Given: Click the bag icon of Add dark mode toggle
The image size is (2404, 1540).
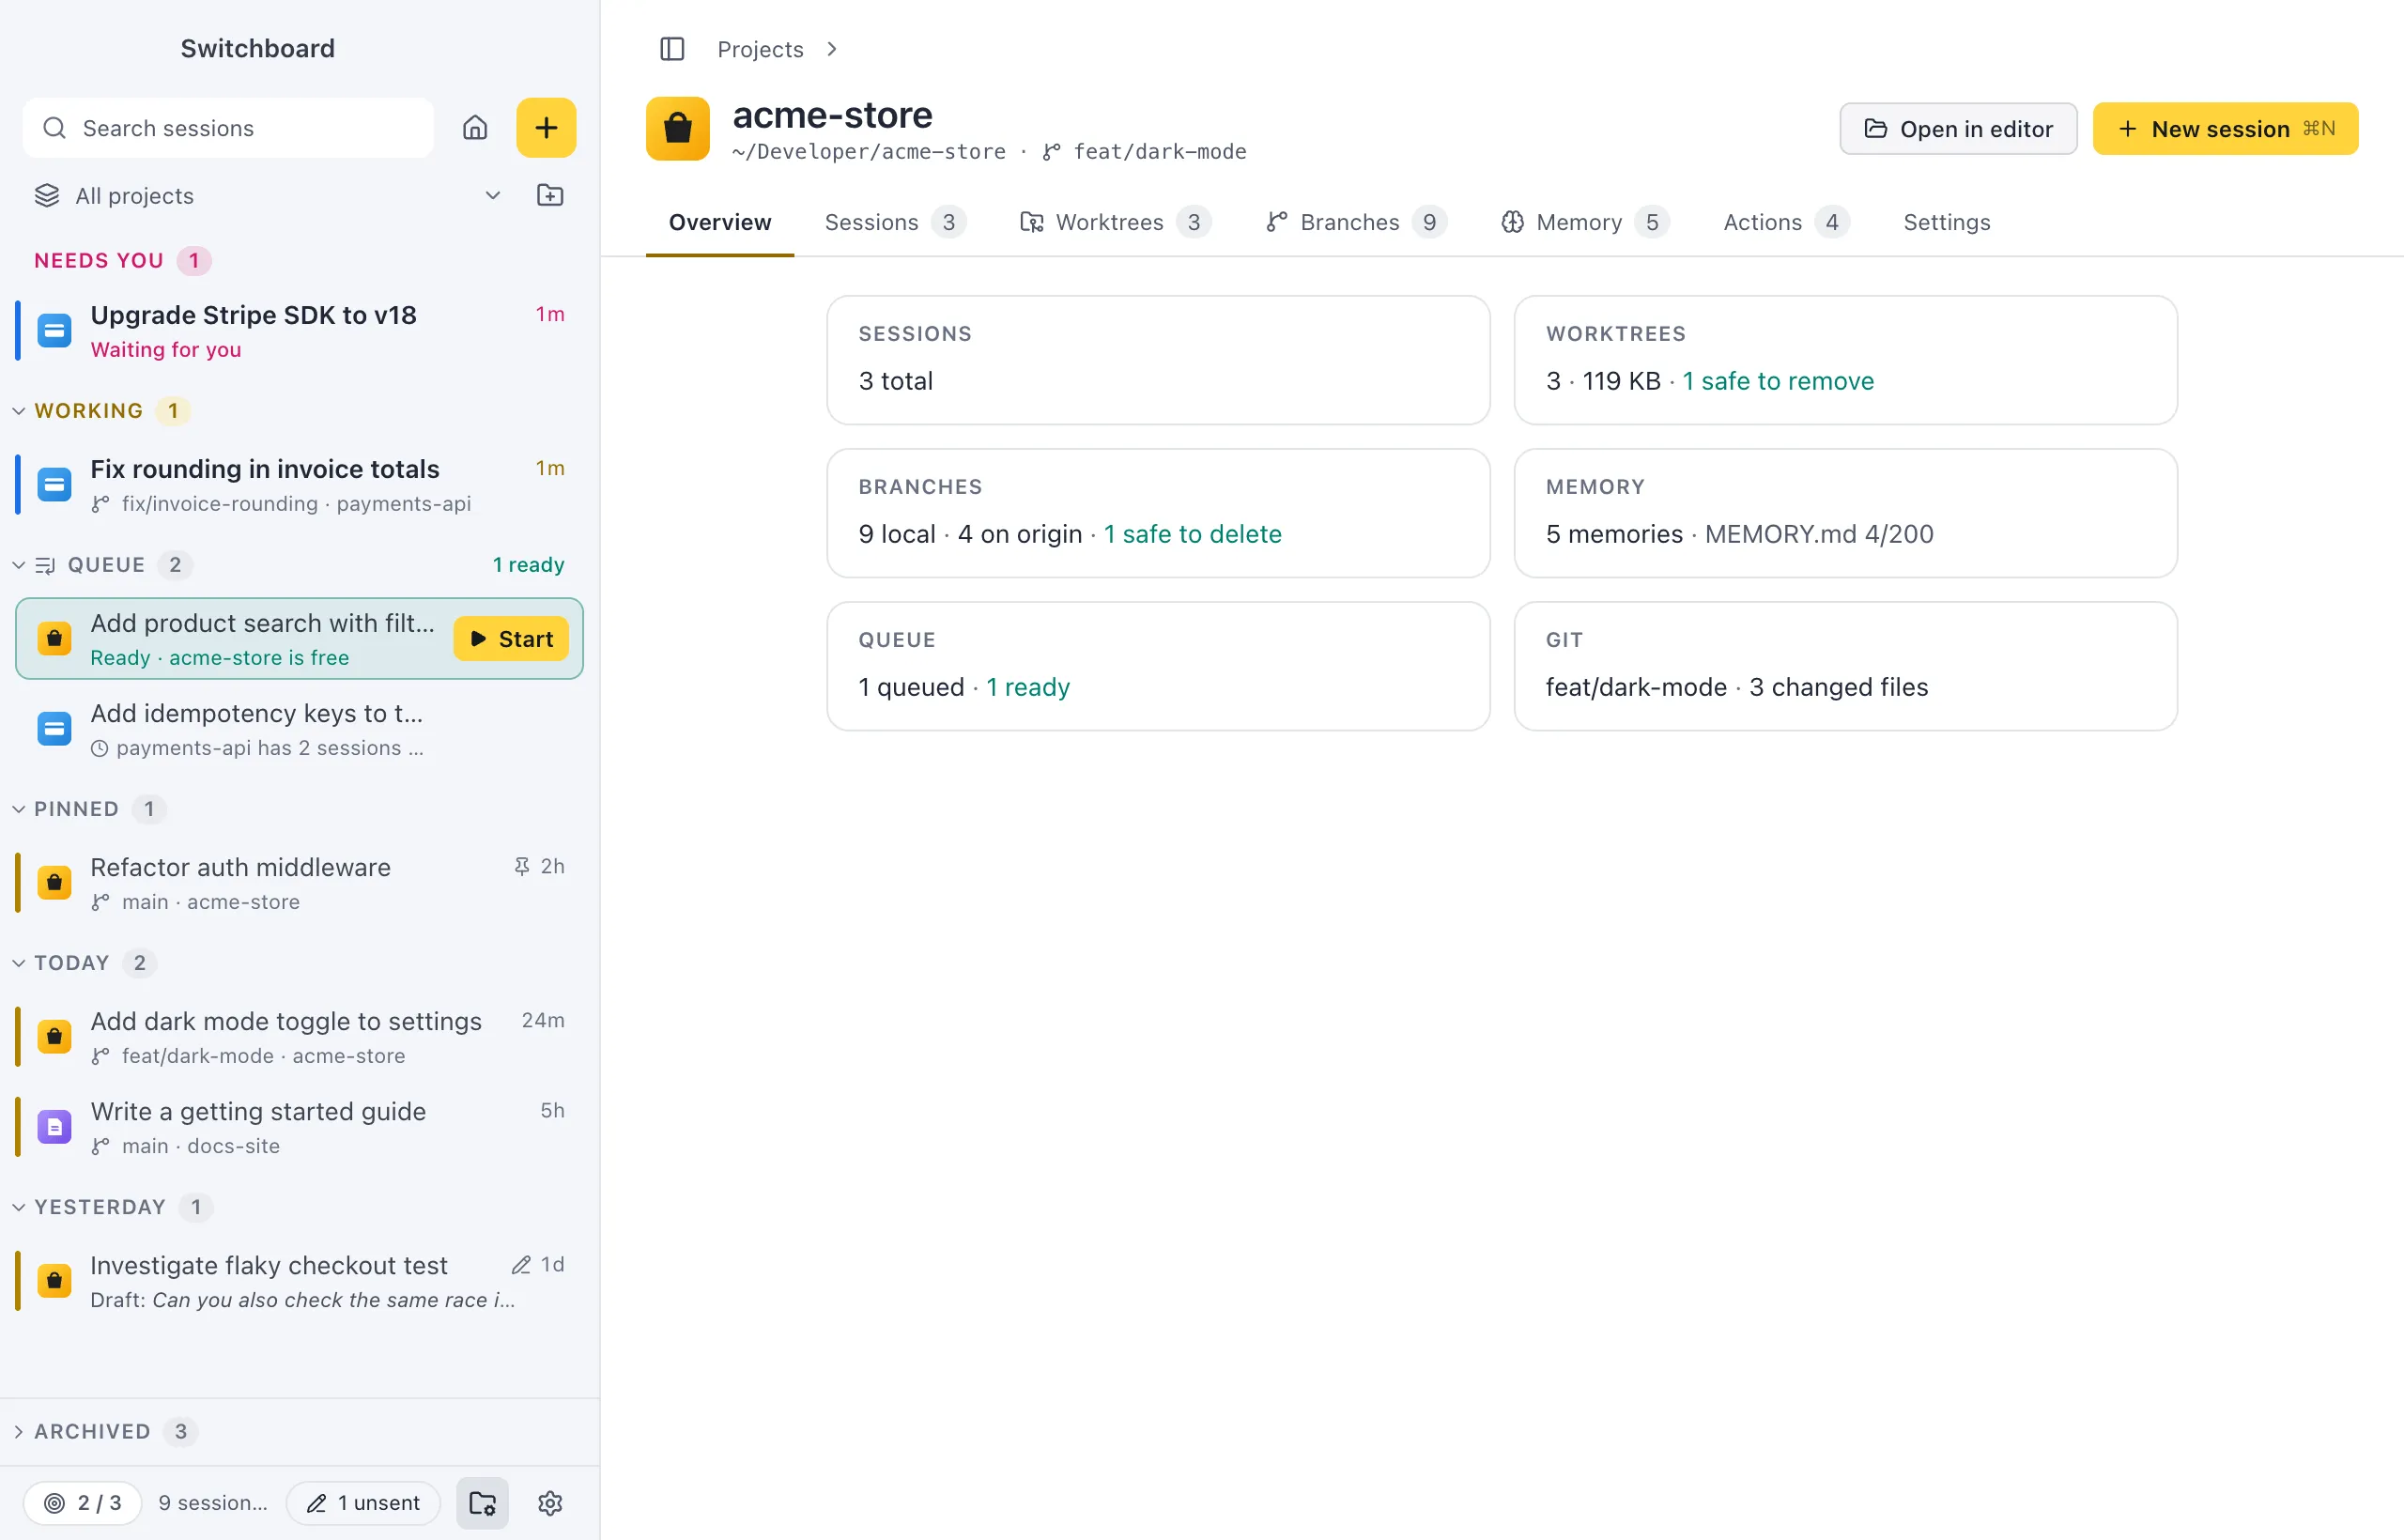Looking at the screenshot, I should coord(55,1037).
